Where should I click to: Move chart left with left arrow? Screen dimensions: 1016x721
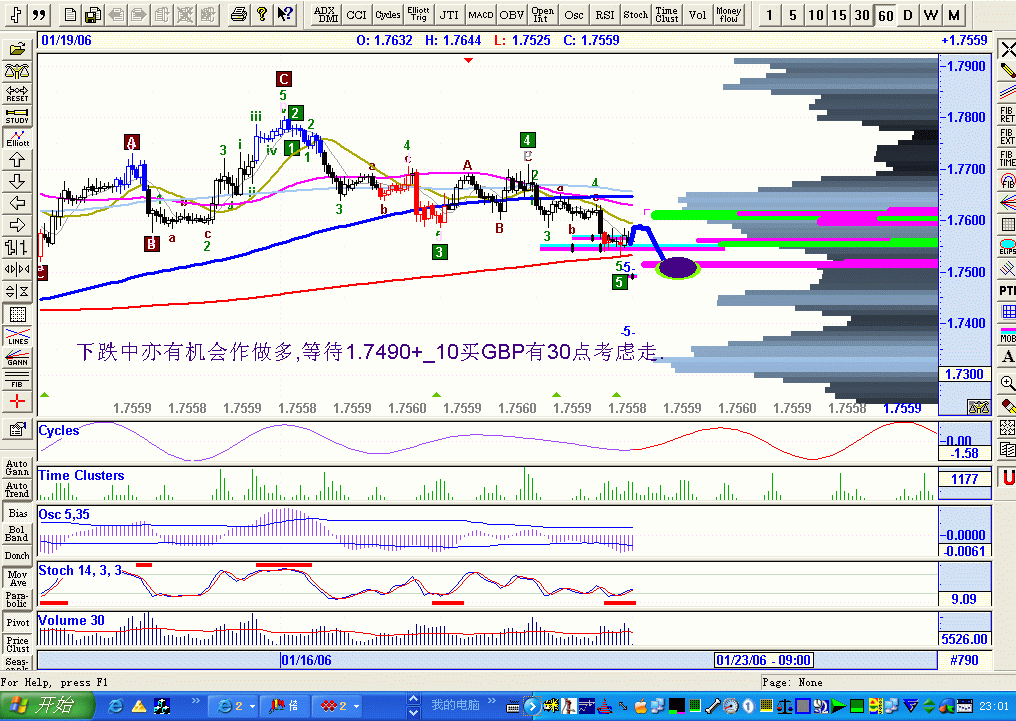click(x=17, y=203)
